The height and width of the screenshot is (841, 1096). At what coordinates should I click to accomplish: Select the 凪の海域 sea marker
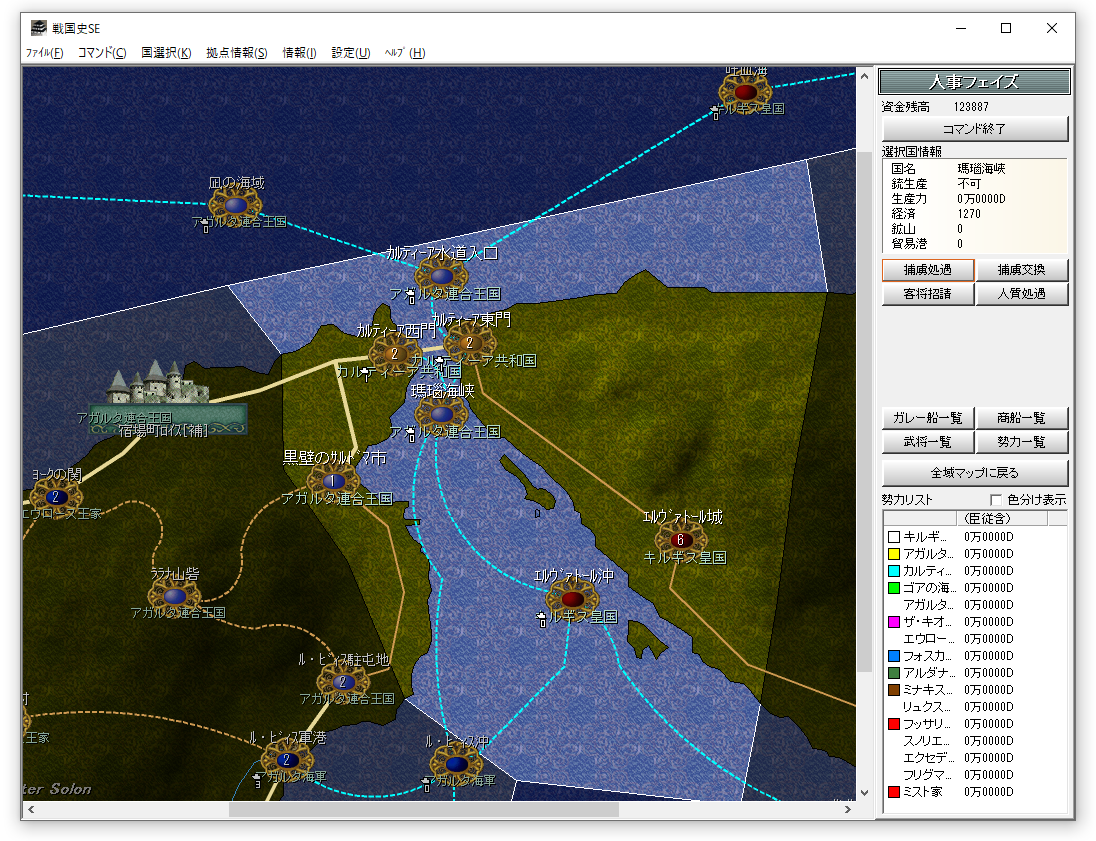[235, 204]
